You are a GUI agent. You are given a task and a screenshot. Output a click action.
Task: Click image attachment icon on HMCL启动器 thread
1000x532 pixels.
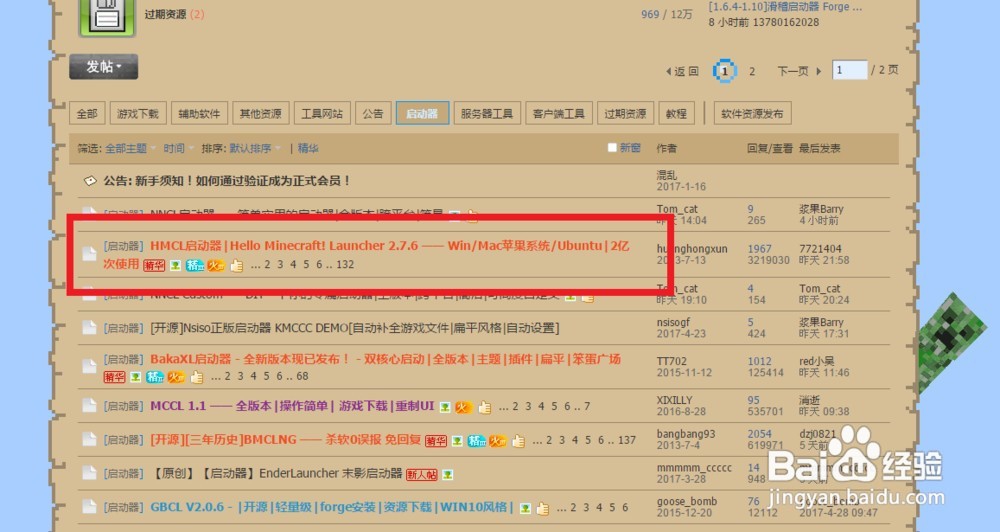[175, 265]
